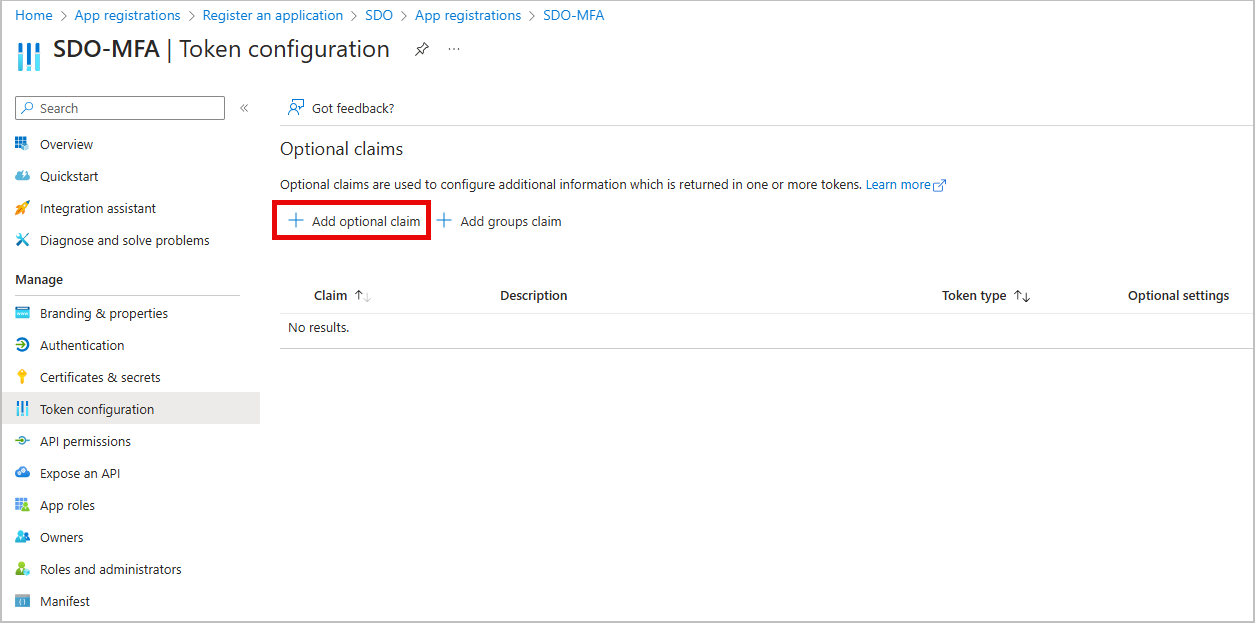The image size is (1255, 623).
Task: Click the Diagnose and solve problems wrench icon
Action: [22, 240]
